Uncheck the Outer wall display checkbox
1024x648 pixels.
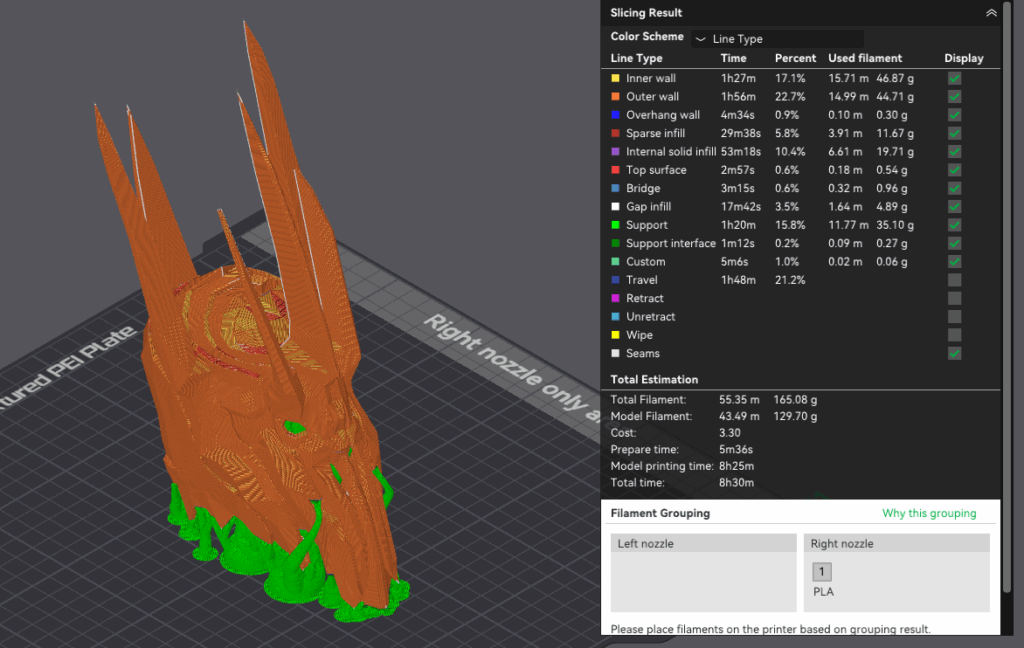tap(955, 97)
